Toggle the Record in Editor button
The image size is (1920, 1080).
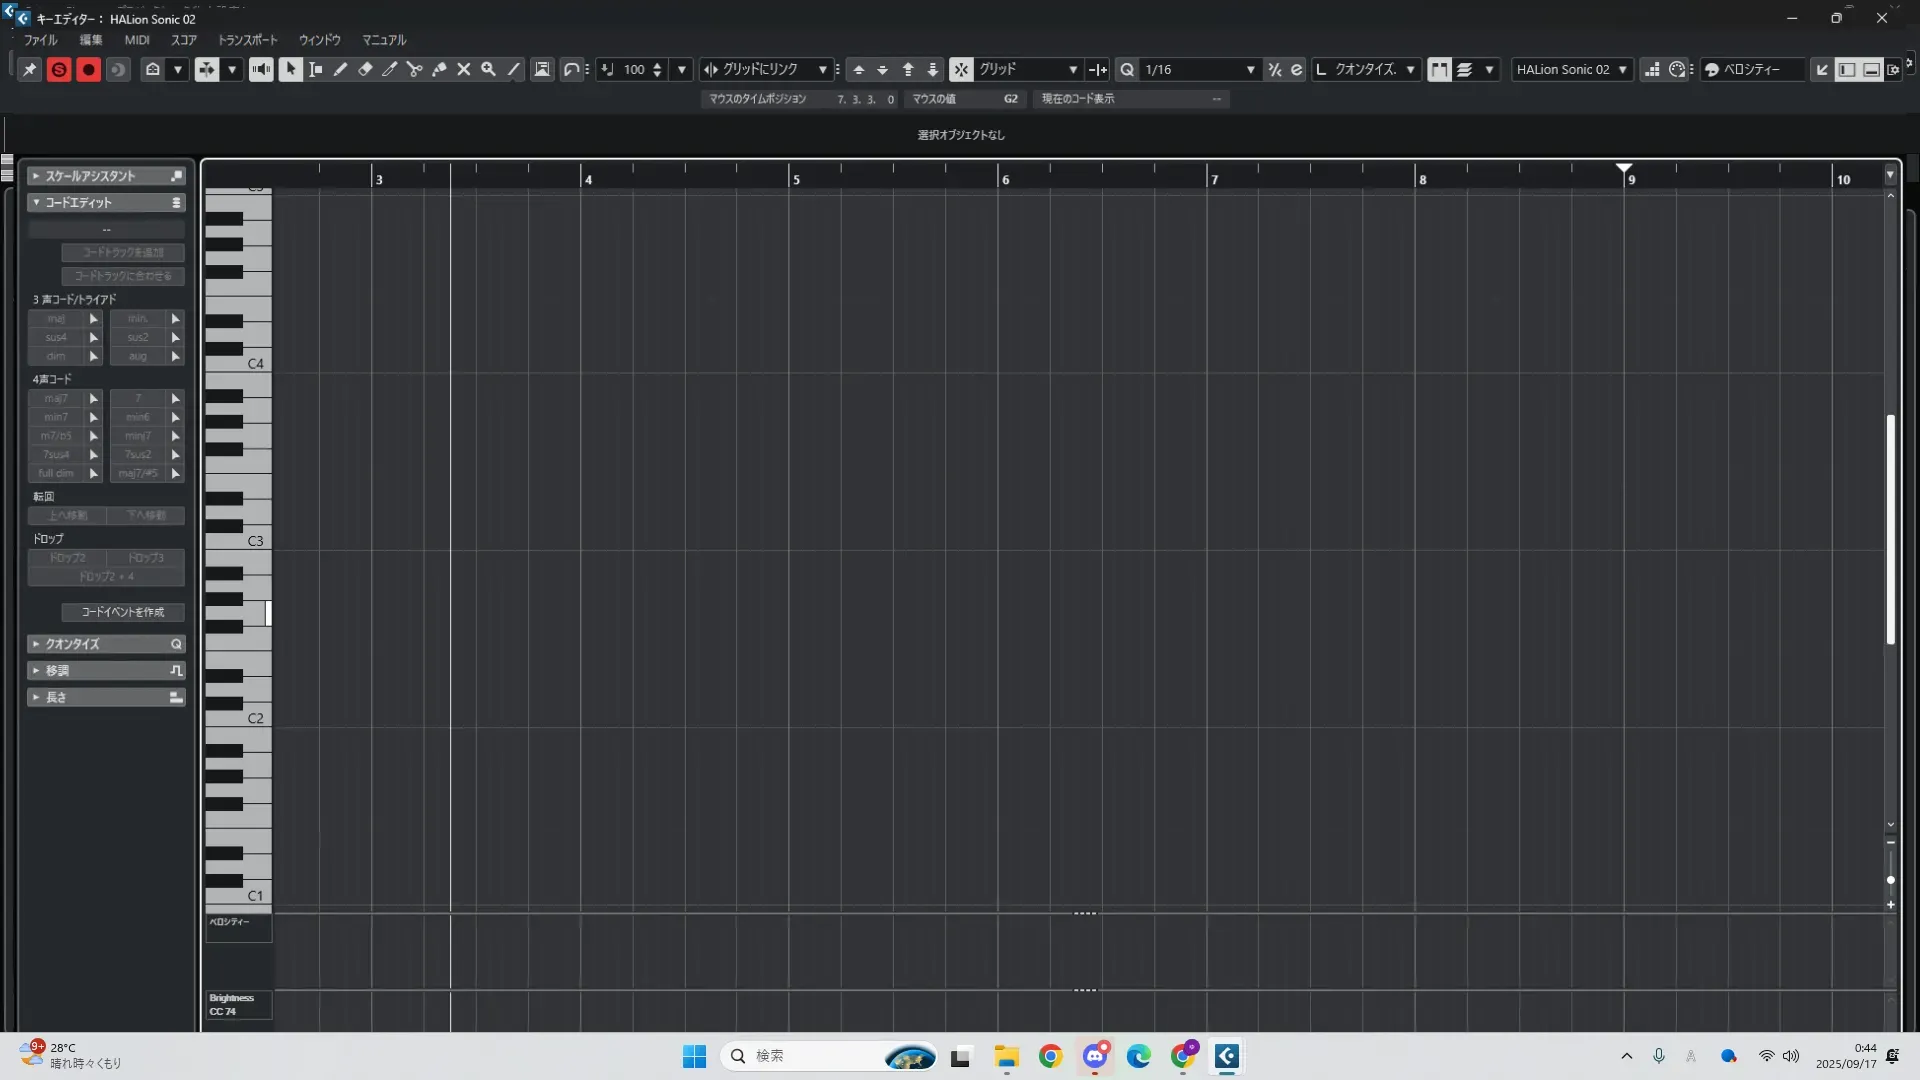[x=88, y=69]
